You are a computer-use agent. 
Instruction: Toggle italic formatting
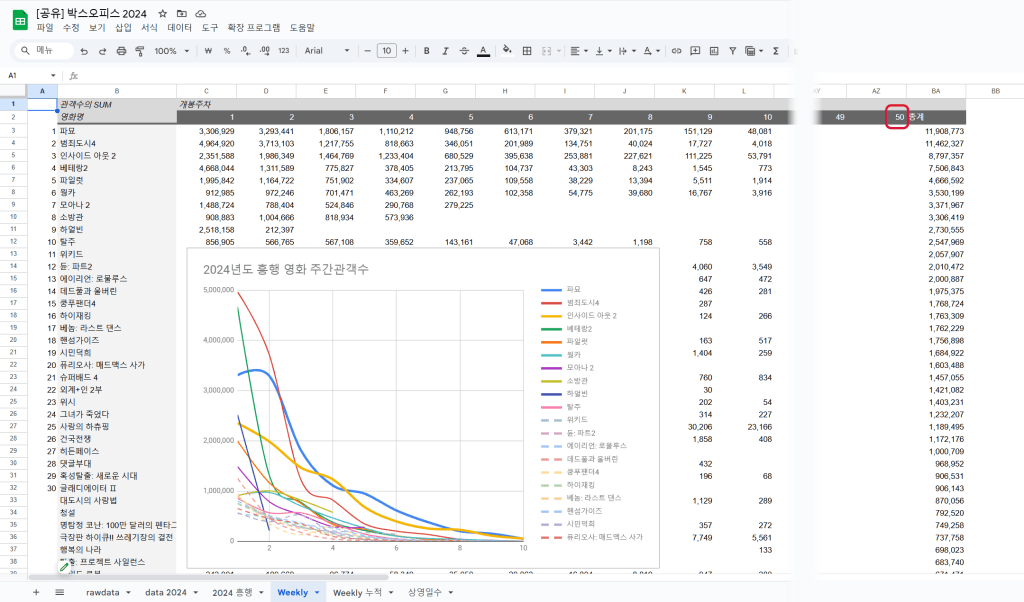tap(445, 50)
